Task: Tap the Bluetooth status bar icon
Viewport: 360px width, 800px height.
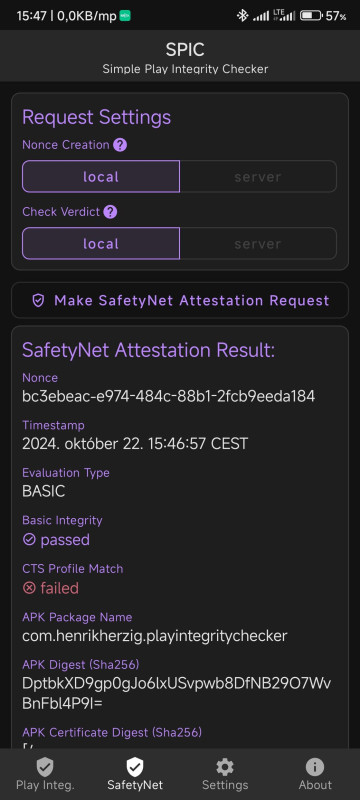Action: click(242, 15)
